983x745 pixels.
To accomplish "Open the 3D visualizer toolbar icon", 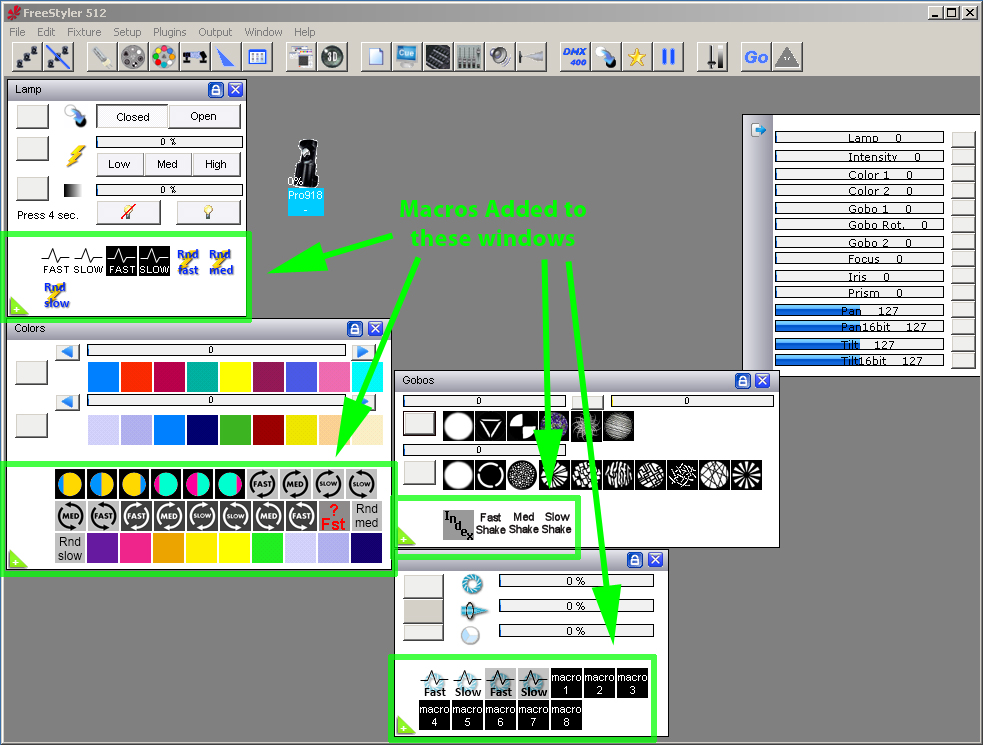I will pyautogui.click(x=332, y=57).
